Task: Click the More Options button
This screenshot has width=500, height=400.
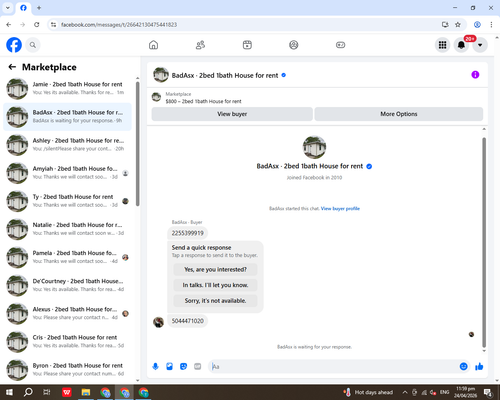Action: coord(399,114)
